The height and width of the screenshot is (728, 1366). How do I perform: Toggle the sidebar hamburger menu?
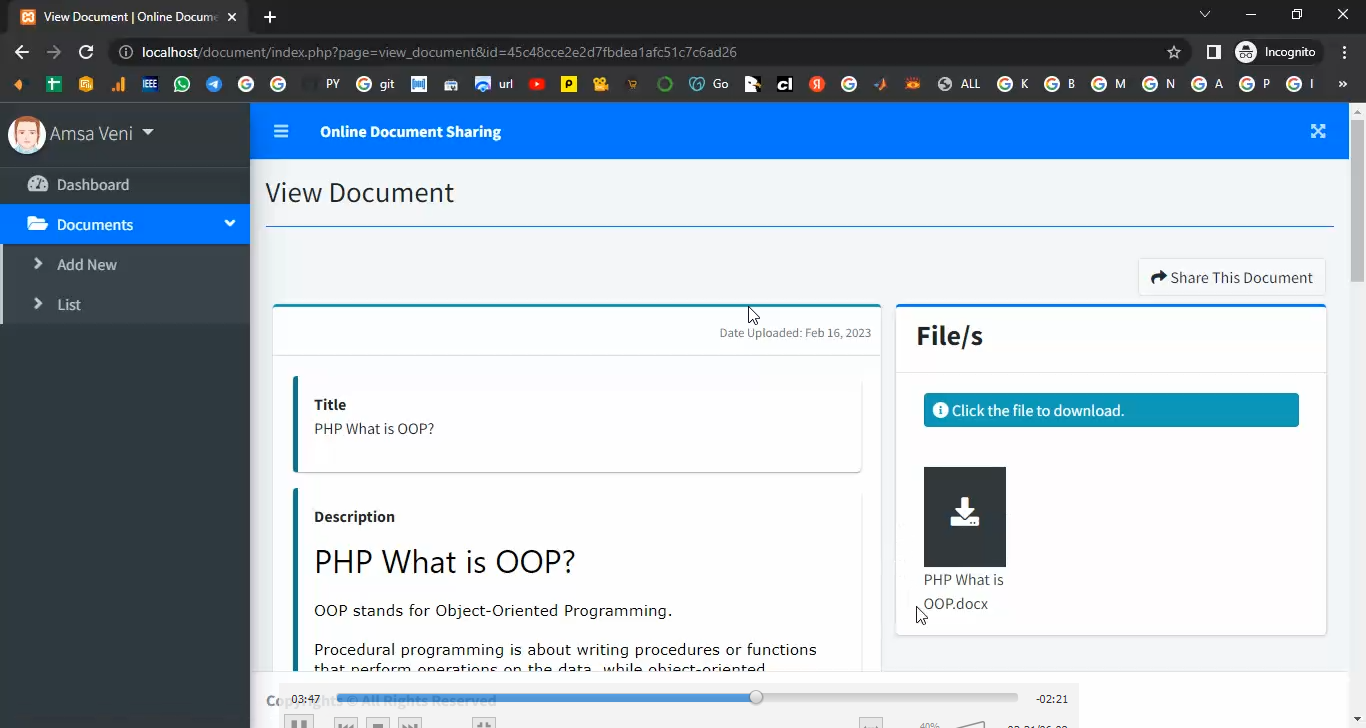point(281,131)
